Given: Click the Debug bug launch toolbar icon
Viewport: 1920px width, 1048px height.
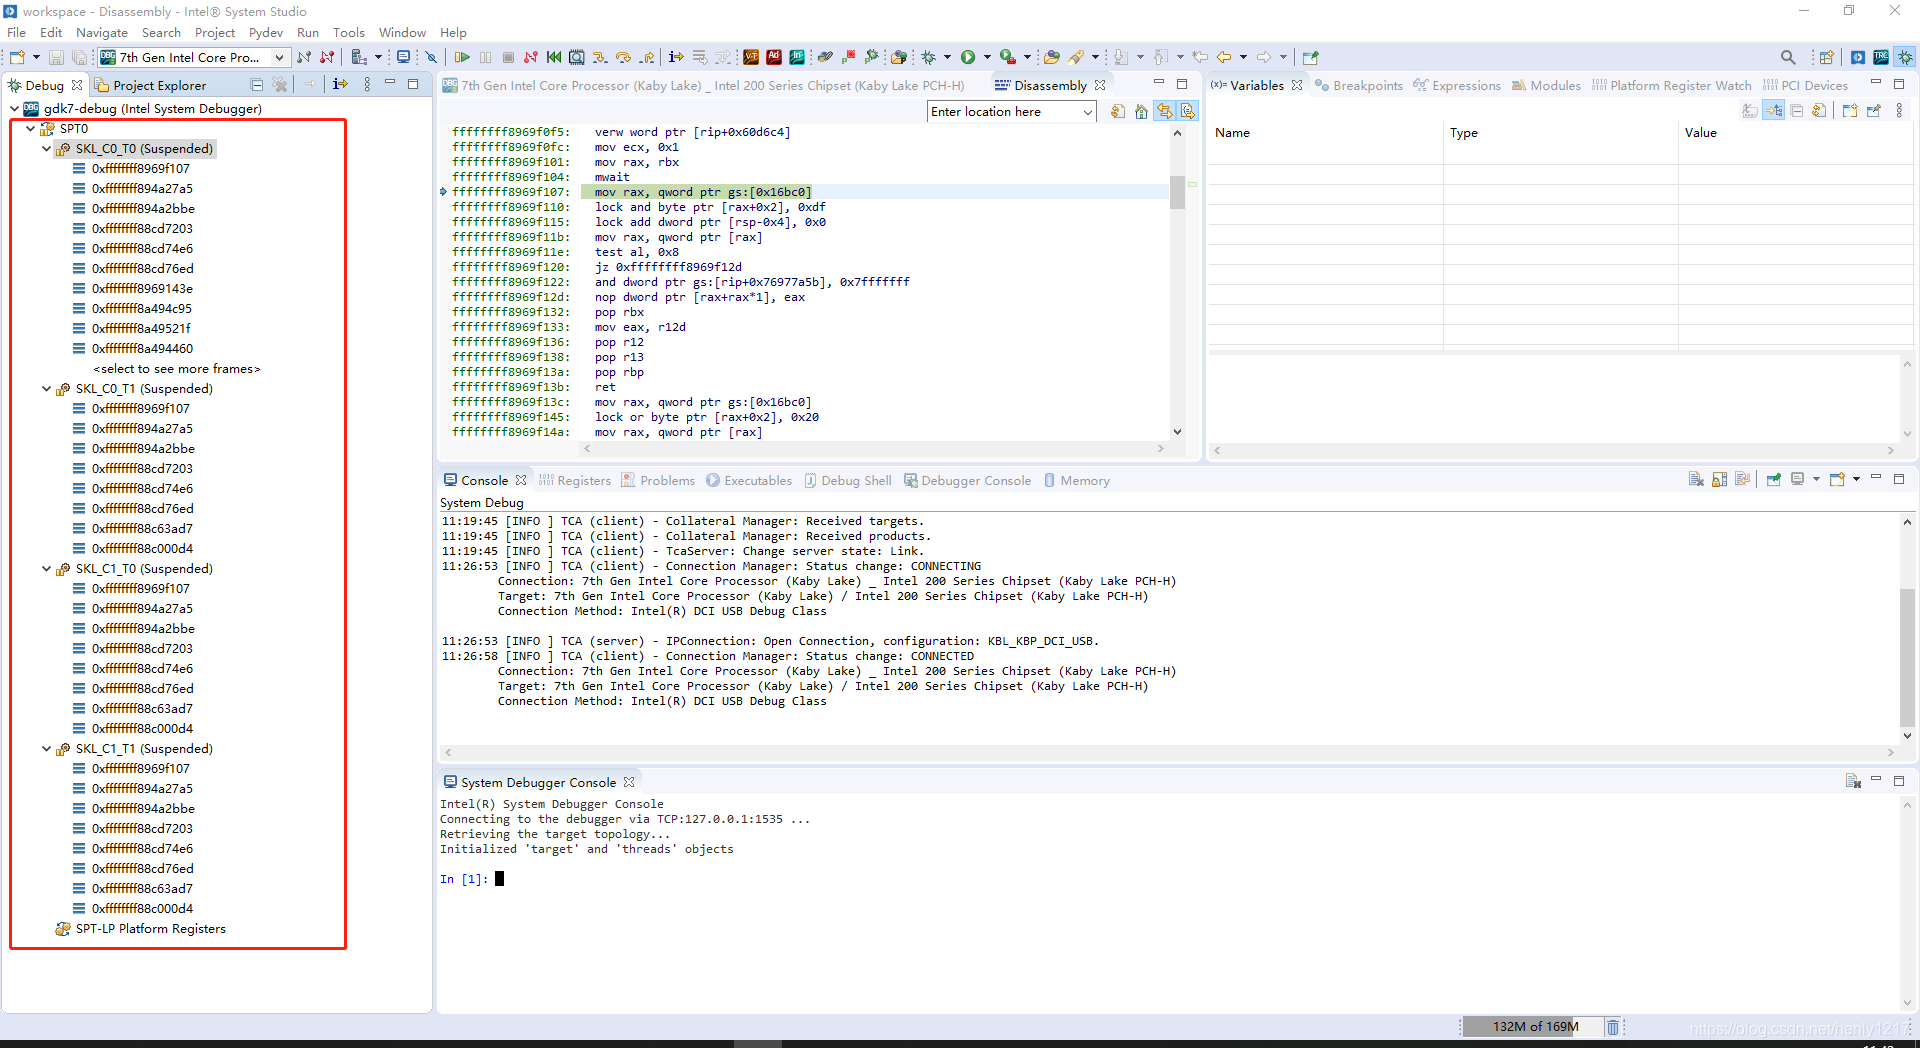Looking at the screenshot, I should click(x=929, y=57).
